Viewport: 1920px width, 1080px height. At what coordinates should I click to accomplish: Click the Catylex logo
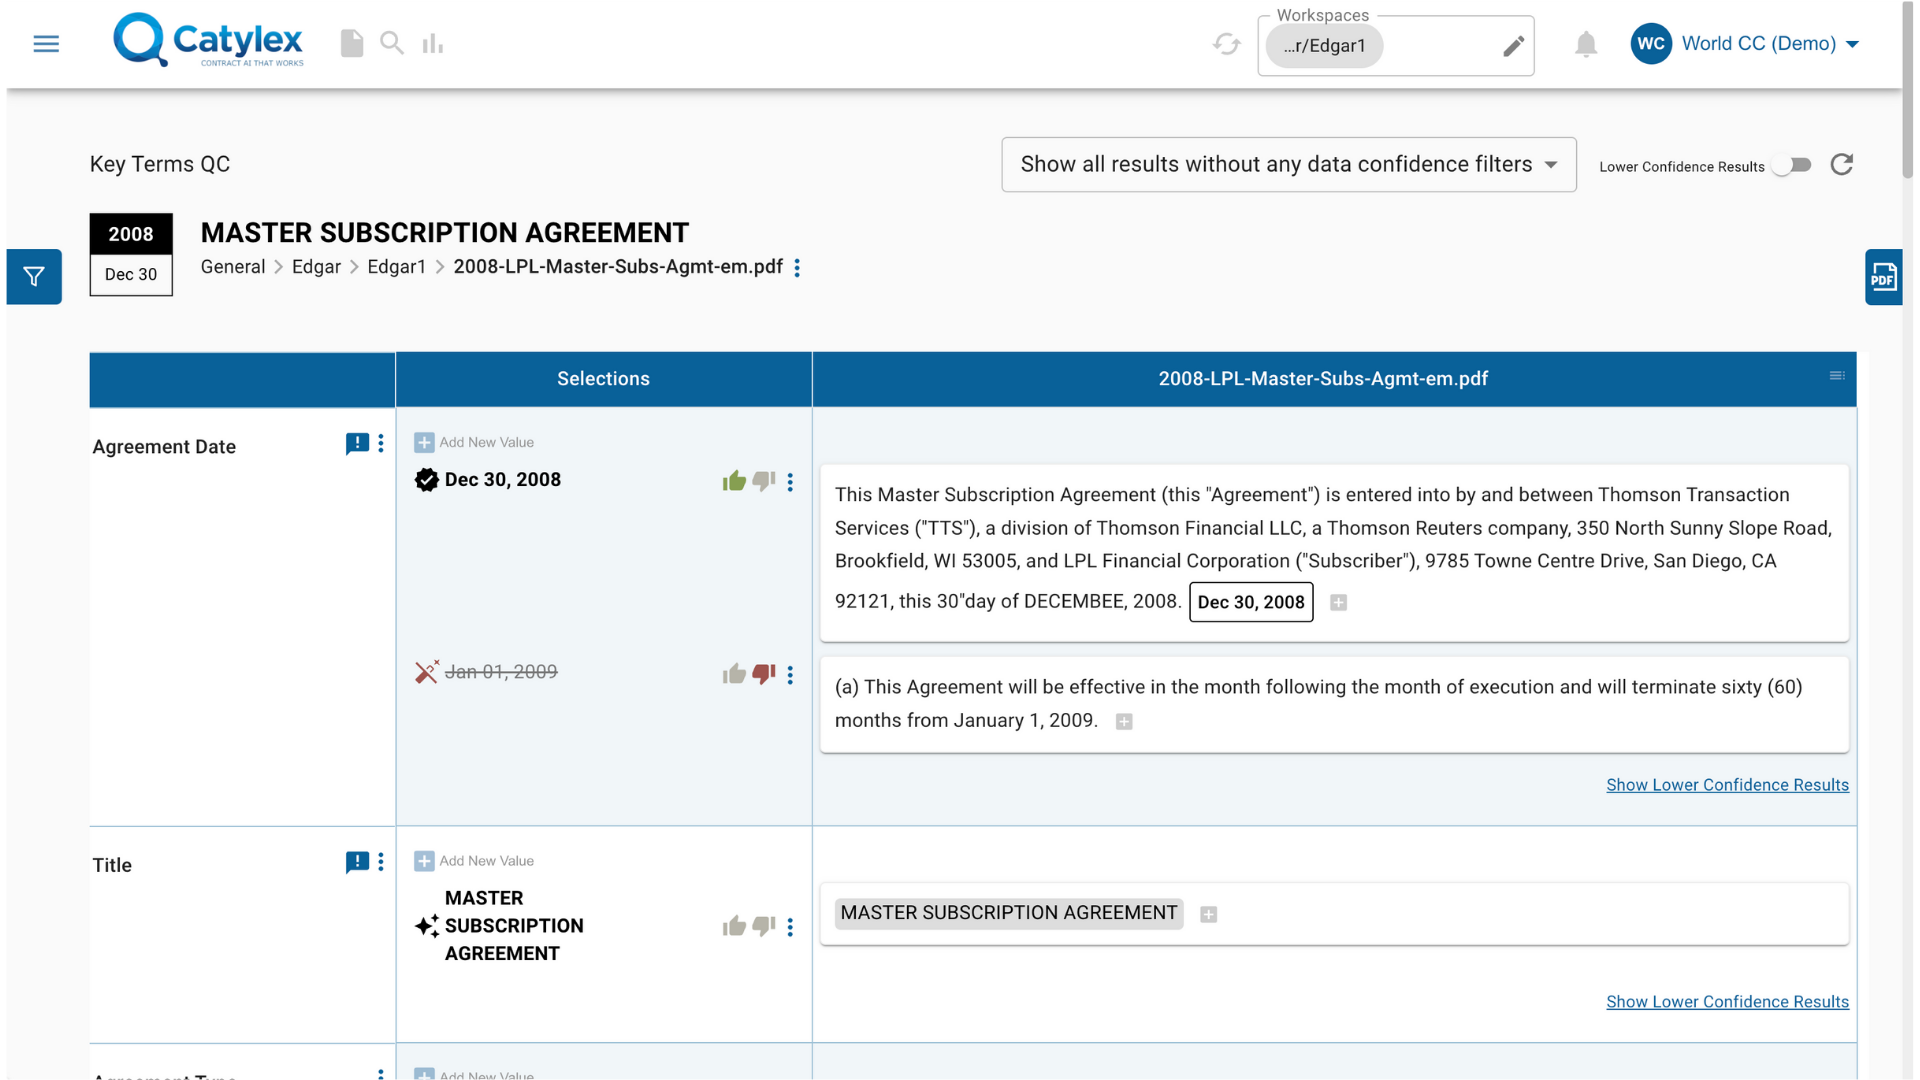tap(208, 41)
